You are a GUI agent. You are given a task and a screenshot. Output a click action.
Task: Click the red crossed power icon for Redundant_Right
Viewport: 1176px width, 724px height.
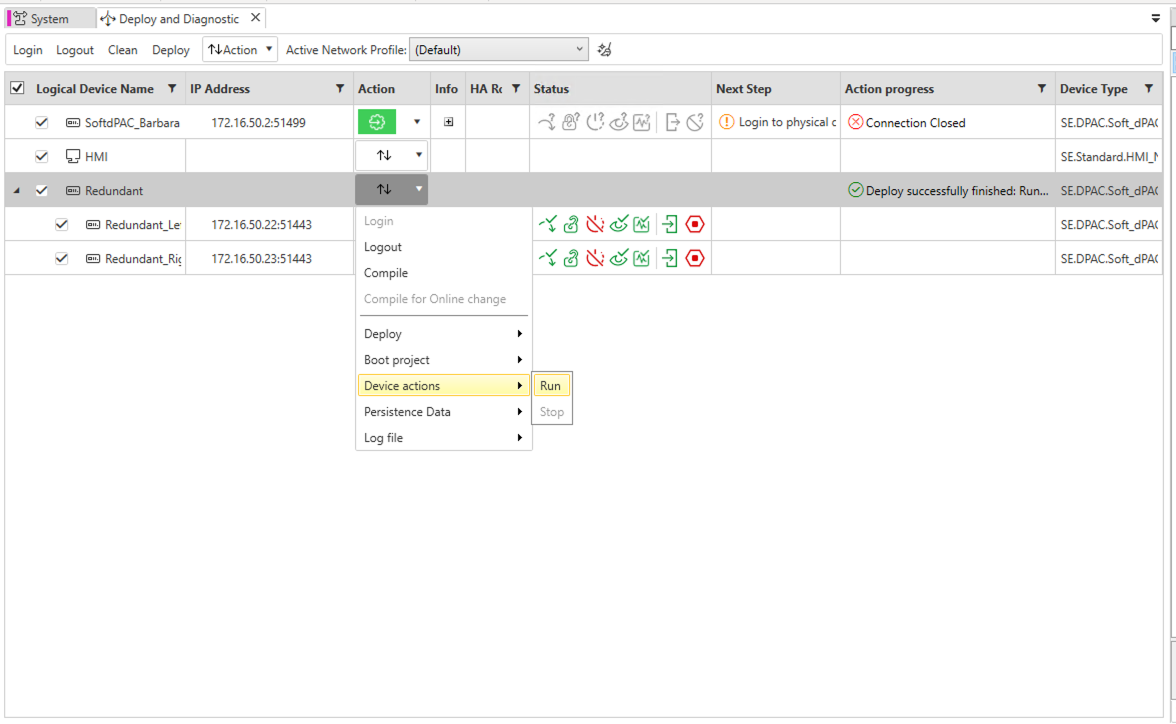coord(595,258)
